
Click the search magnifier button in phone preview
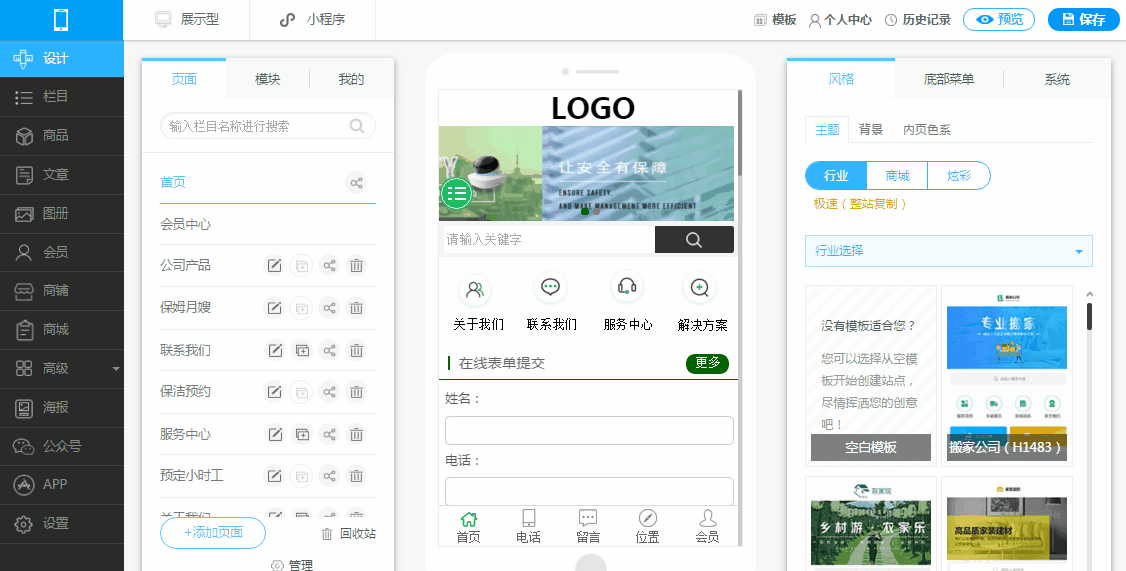coord(694,240)
